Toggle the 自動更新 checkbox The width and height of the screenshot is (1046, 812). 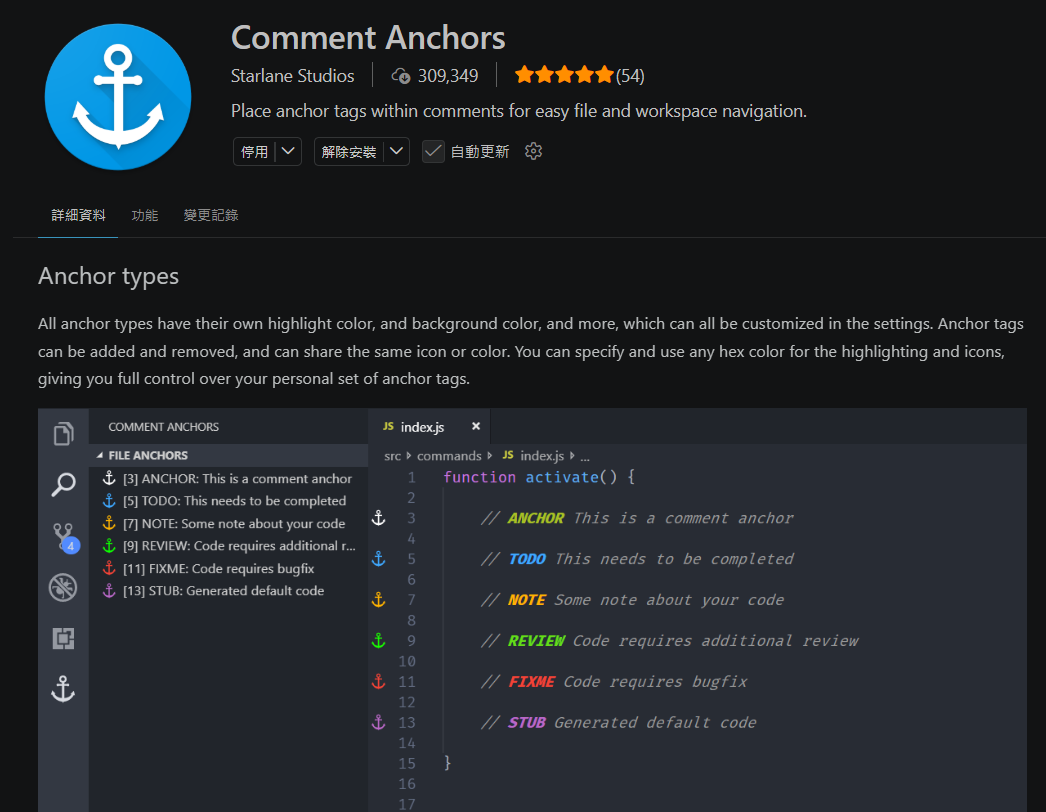433,151
